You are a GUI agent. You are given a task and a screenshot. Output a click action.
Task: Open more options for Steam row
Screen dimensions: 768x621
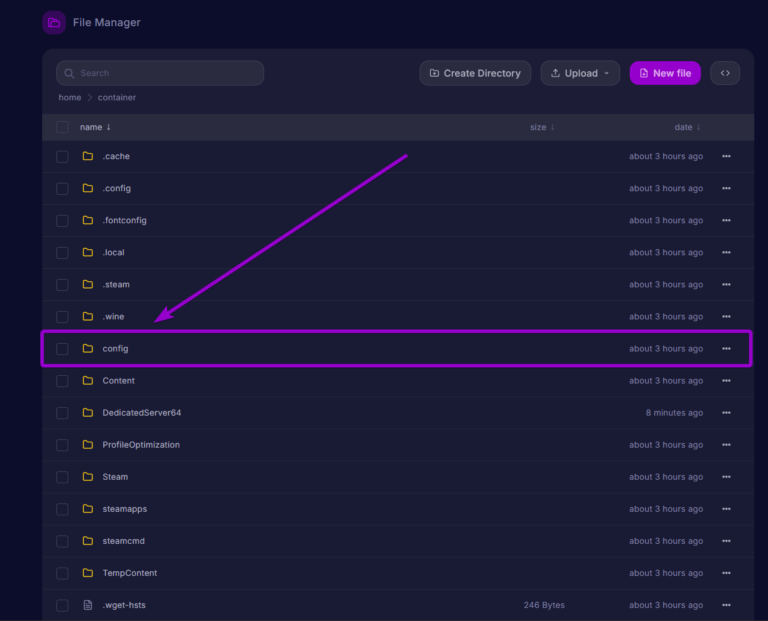(726, 477)
